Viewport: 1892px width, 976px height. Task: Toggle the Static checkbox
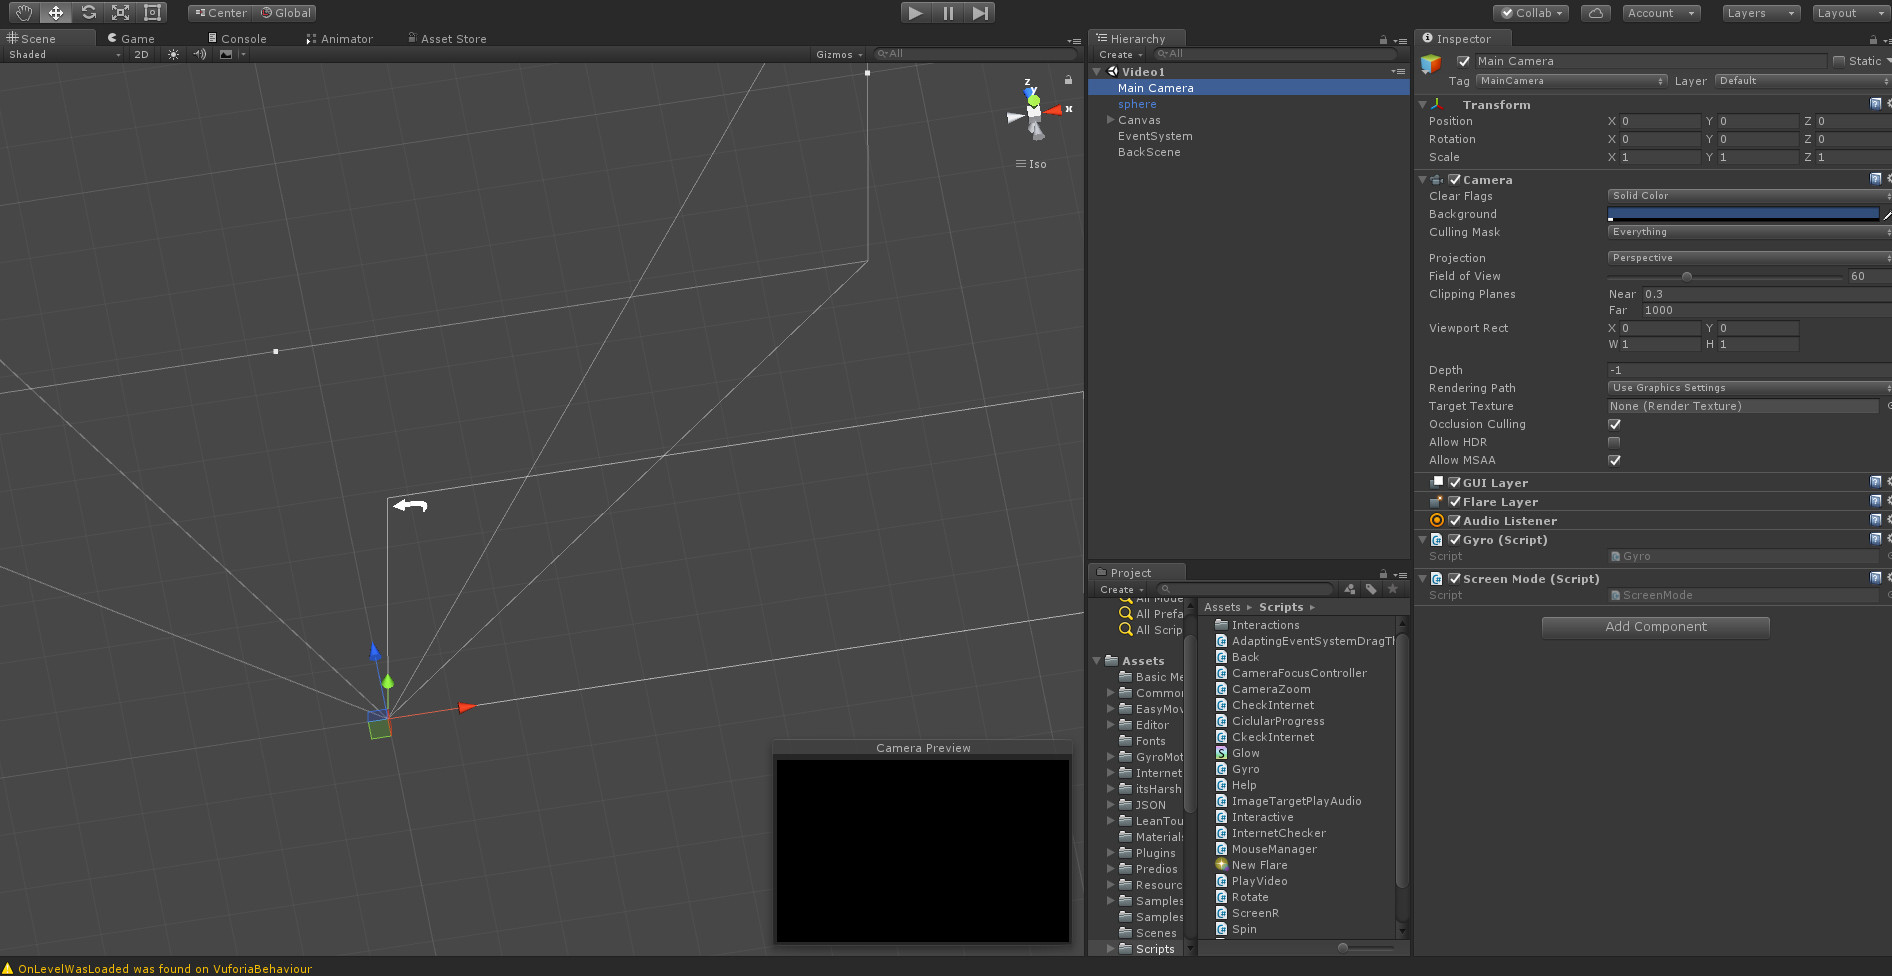tap(1838, 61)
